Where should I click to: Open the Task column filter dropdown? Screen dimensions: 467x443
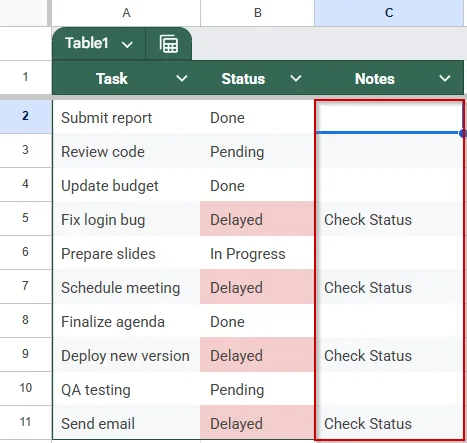(182, 79)
